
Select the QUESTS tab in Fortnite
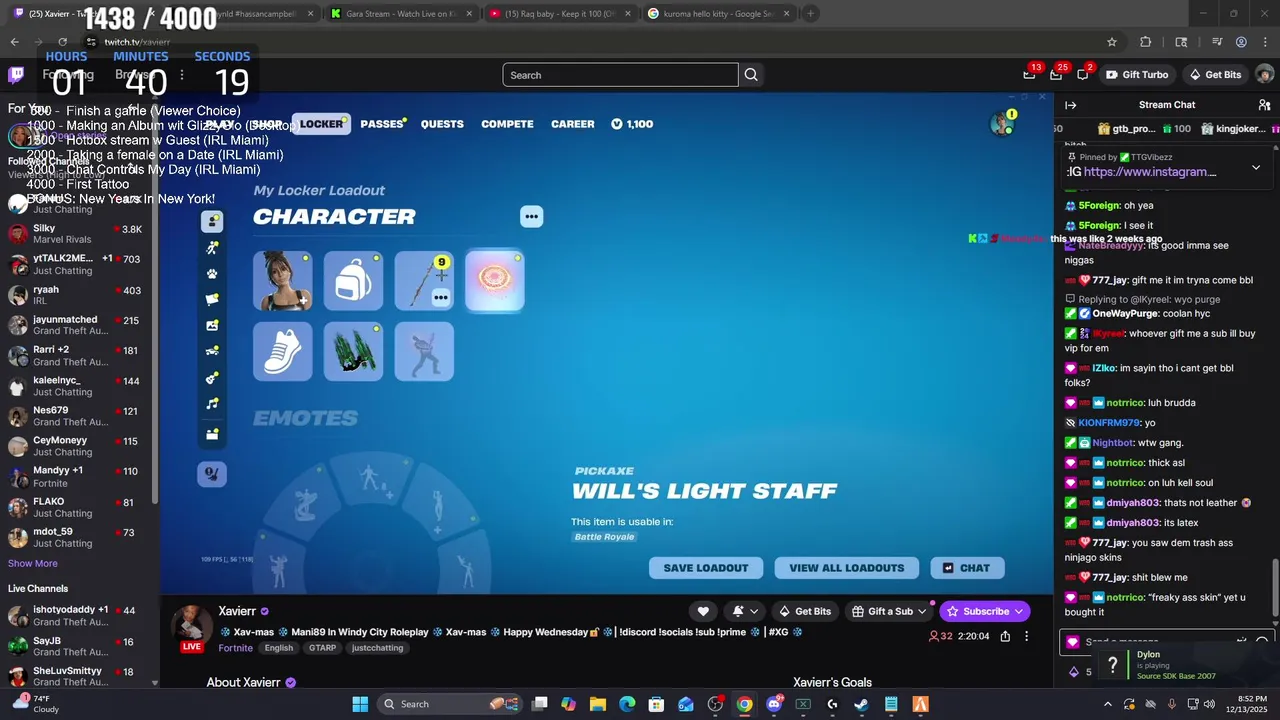442,124
